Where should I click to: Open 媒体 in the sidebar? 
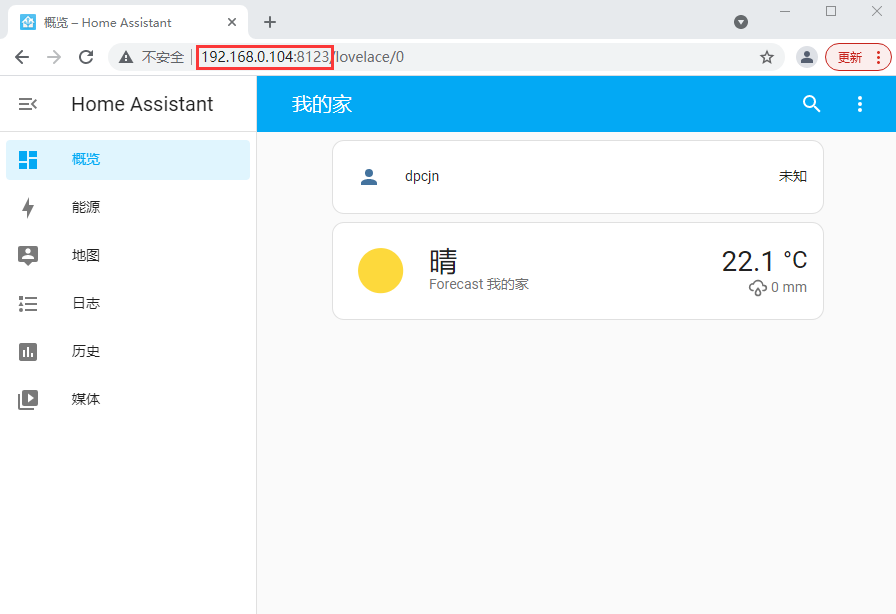tap(128, 400)
